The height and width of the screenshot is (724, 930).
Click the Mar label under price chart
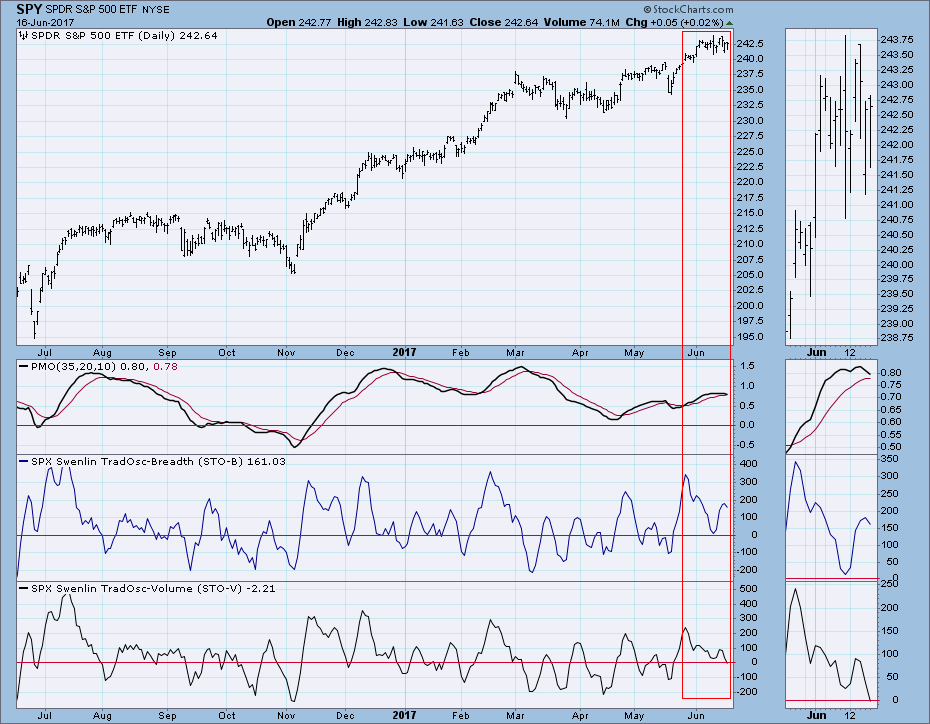[515, 353]
